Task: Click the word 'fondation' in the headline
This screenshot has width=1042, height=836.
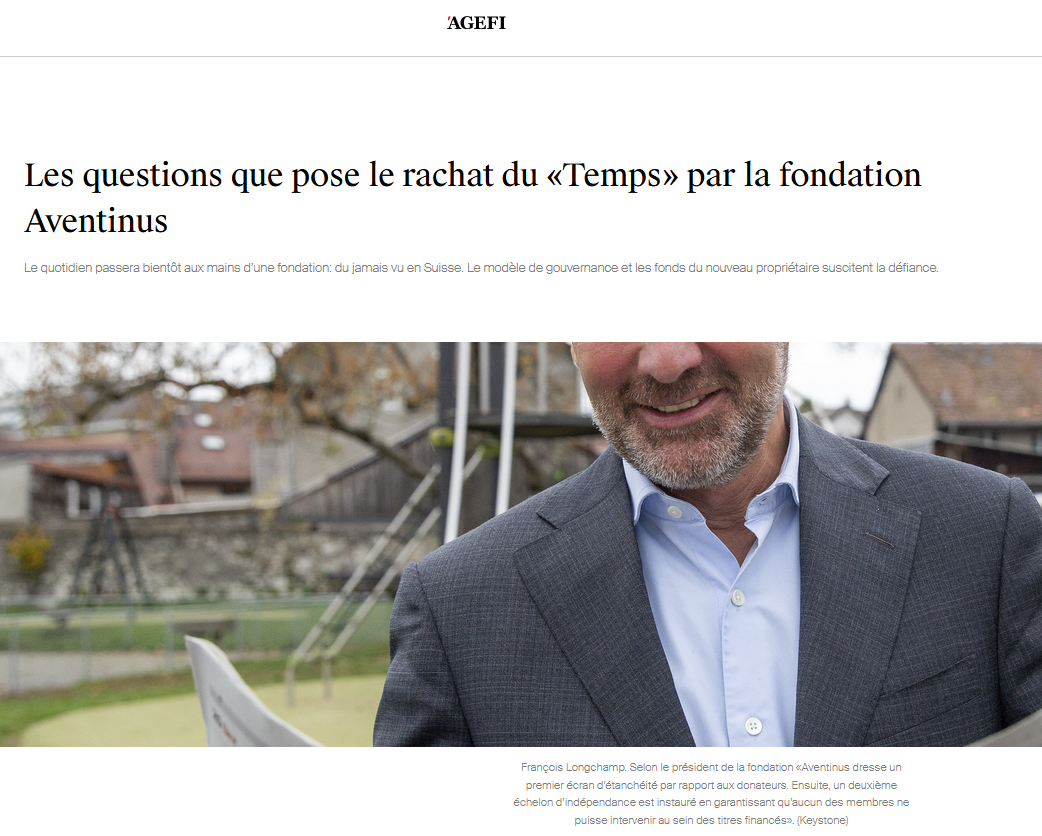Action: (x=850, y=175)
